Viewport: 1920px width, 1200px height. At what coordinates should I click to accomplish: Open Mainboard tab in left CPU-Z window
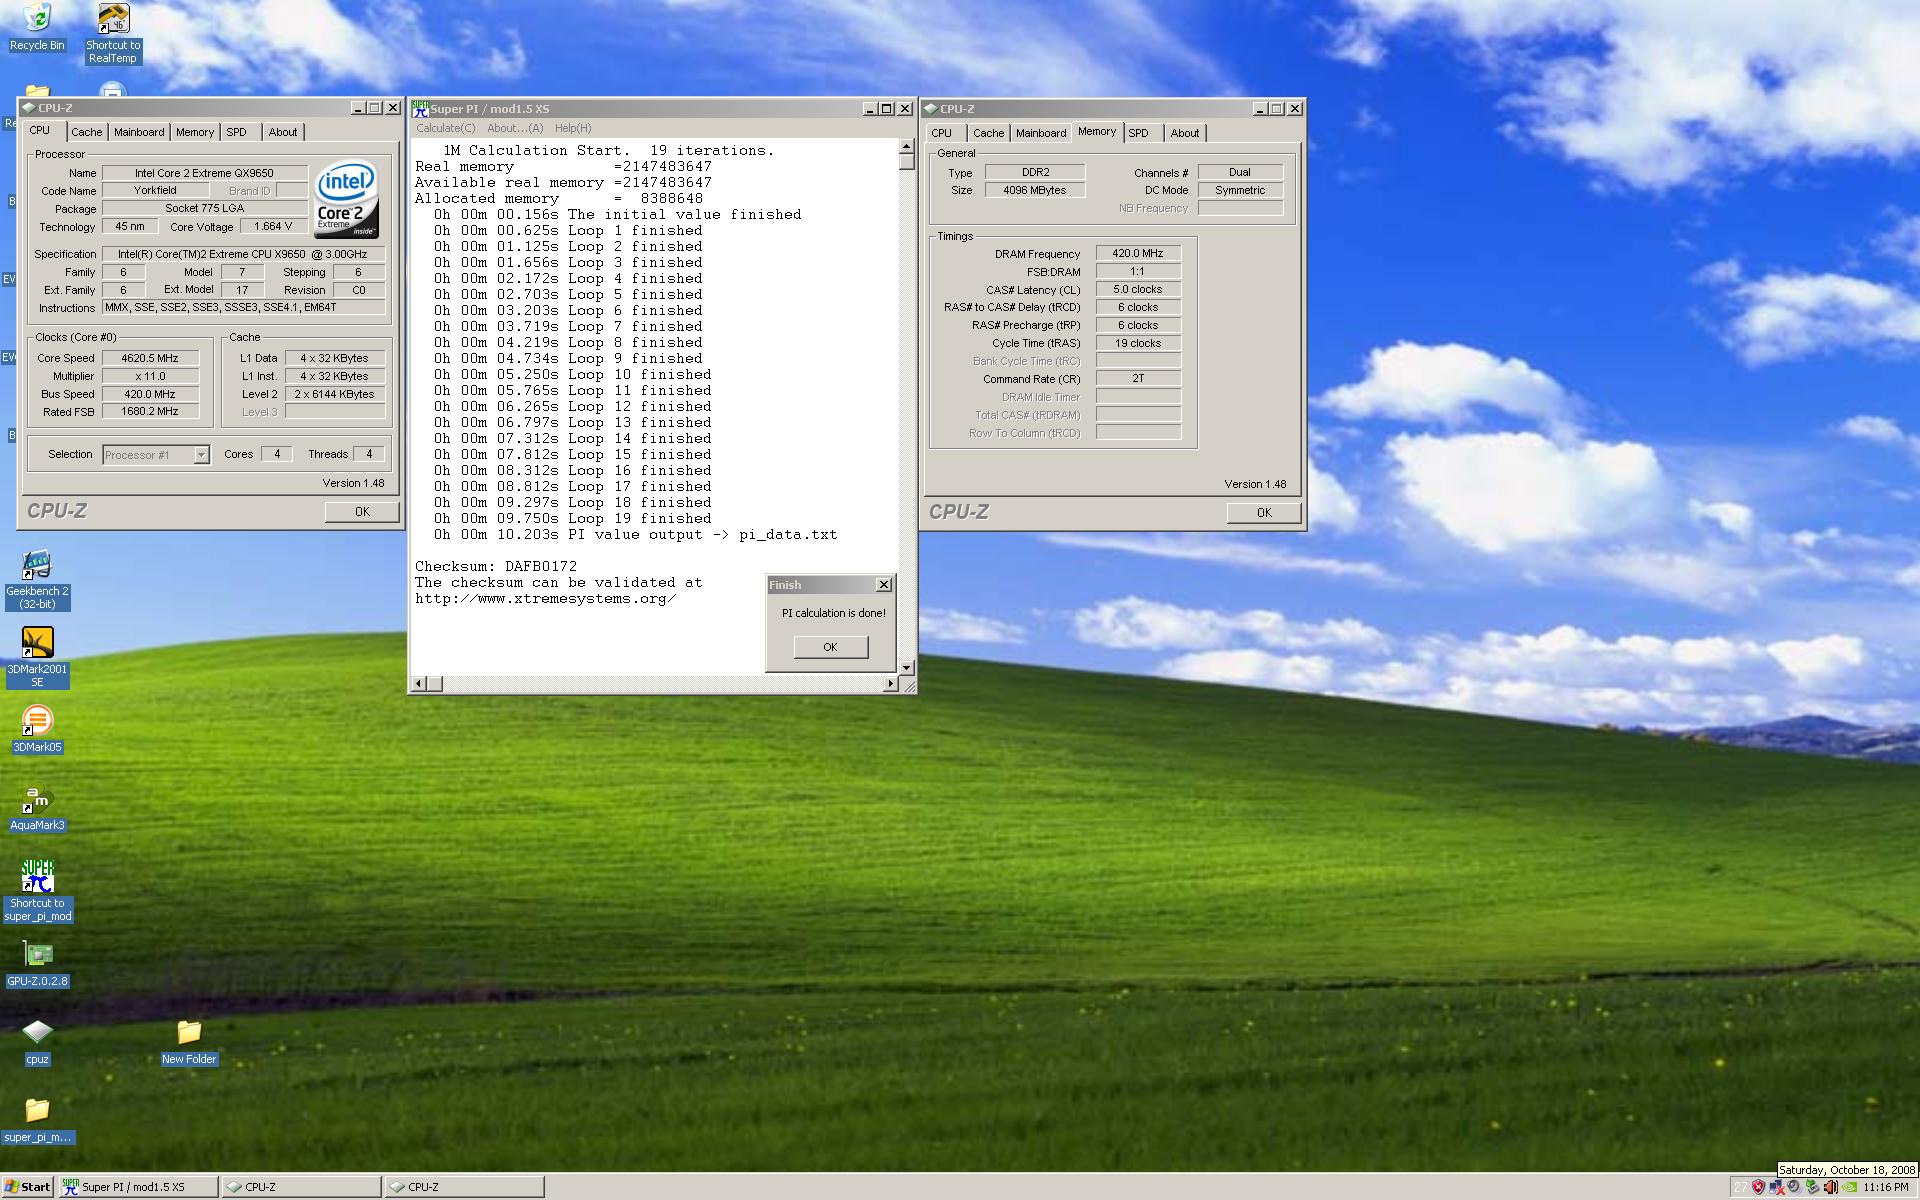pos(139,132)
